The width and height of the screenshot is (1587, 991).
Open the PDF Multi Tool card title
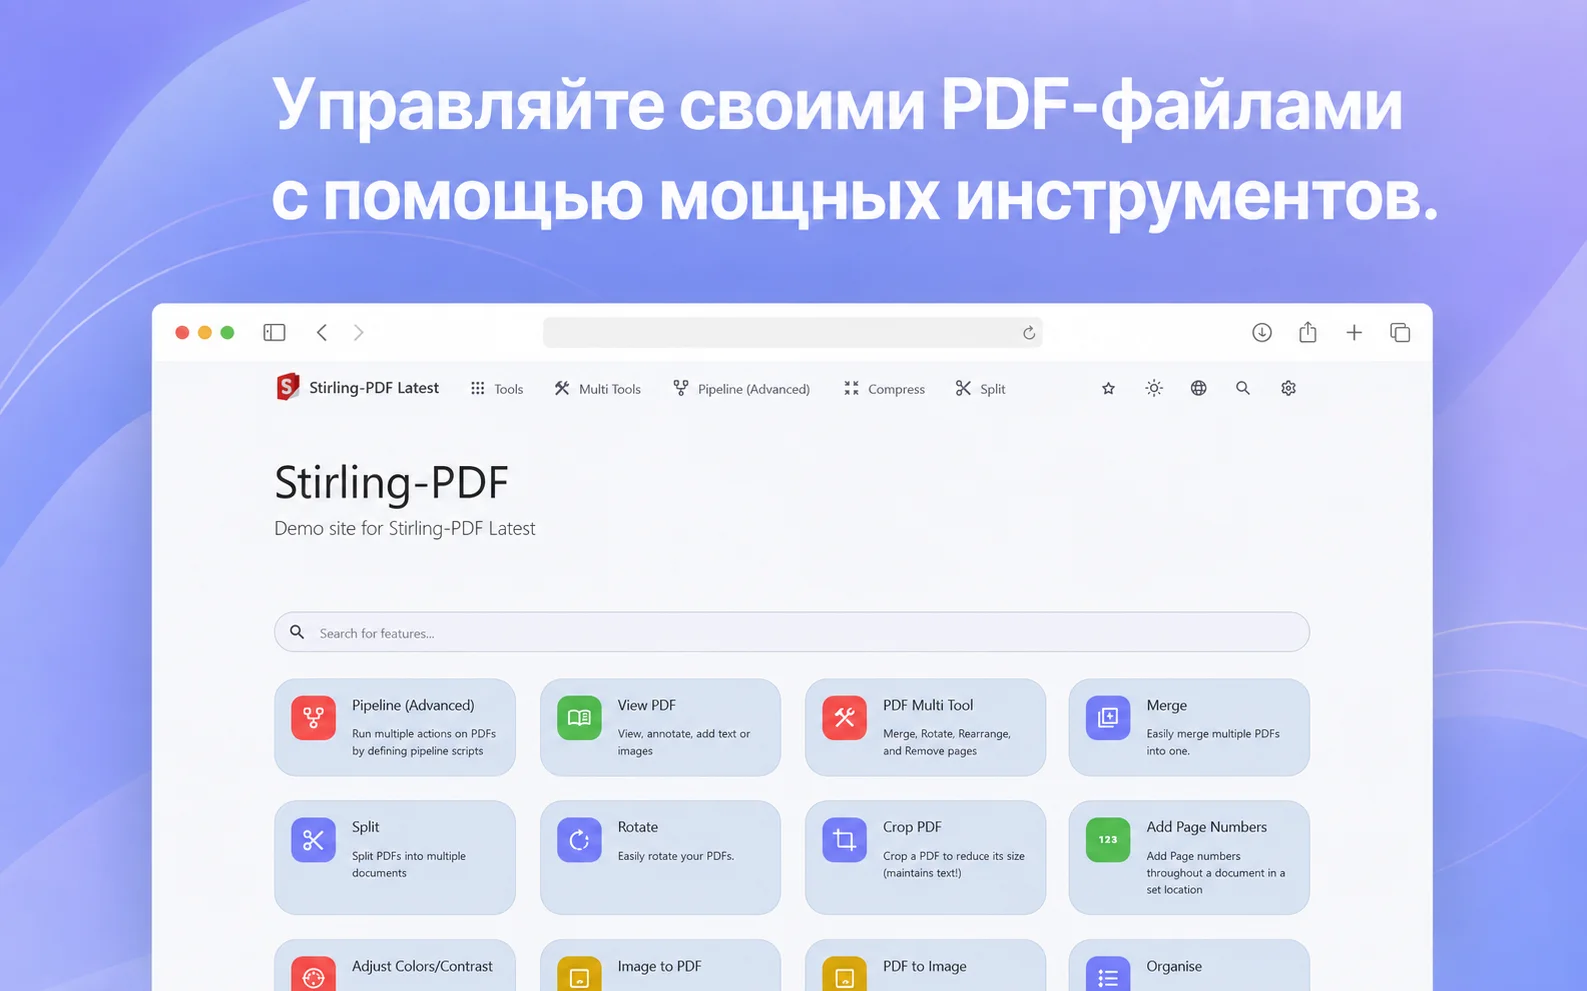tap(928, 705)
